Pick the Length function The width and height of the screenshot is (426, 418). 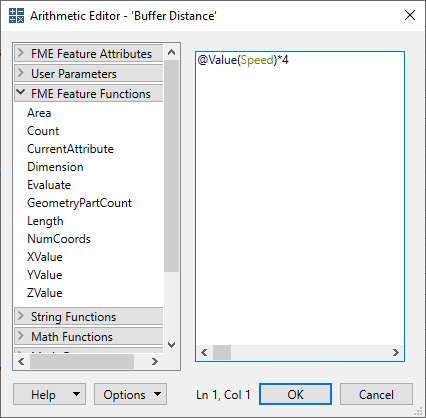tap(45, 221)
